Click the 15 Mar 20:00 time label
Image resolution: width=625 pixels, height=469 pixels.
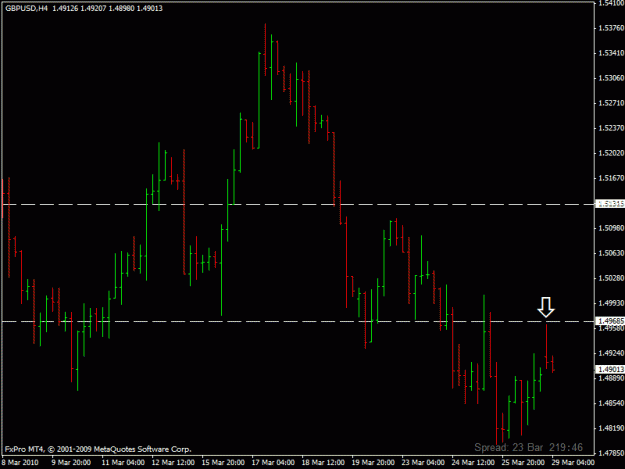pos(223,462)
